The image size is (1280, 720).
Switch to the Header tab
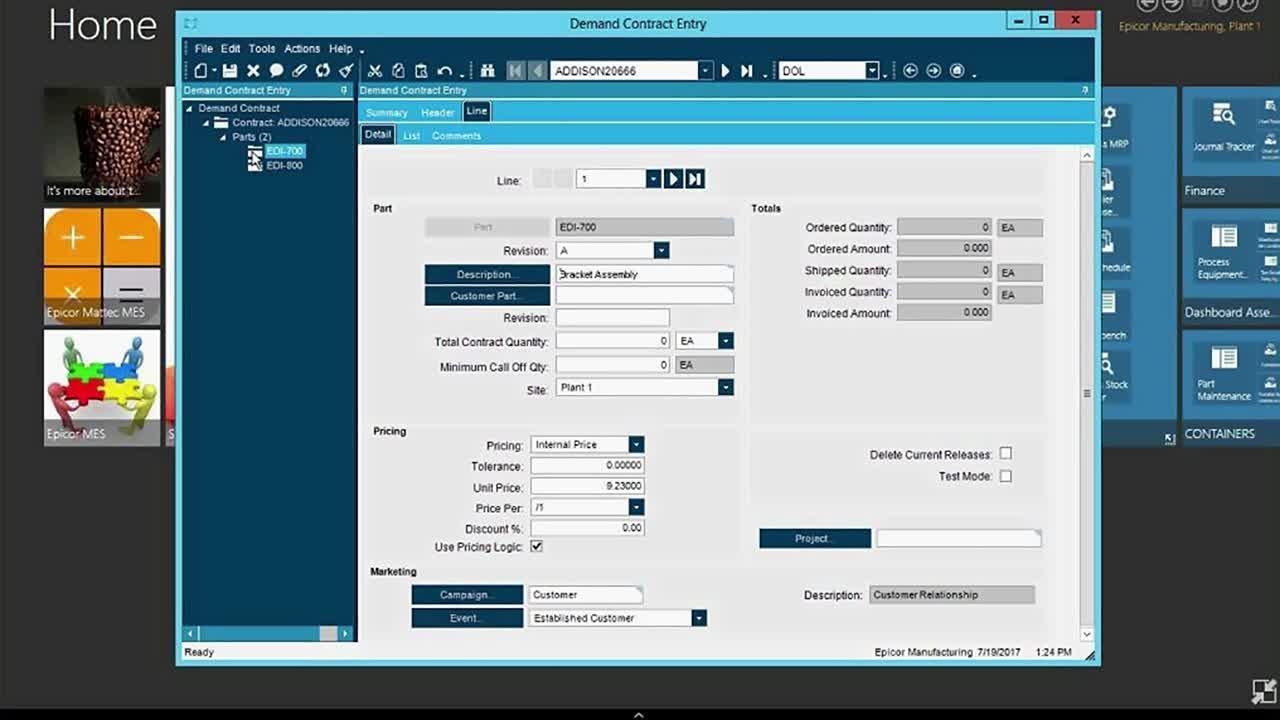437,112
